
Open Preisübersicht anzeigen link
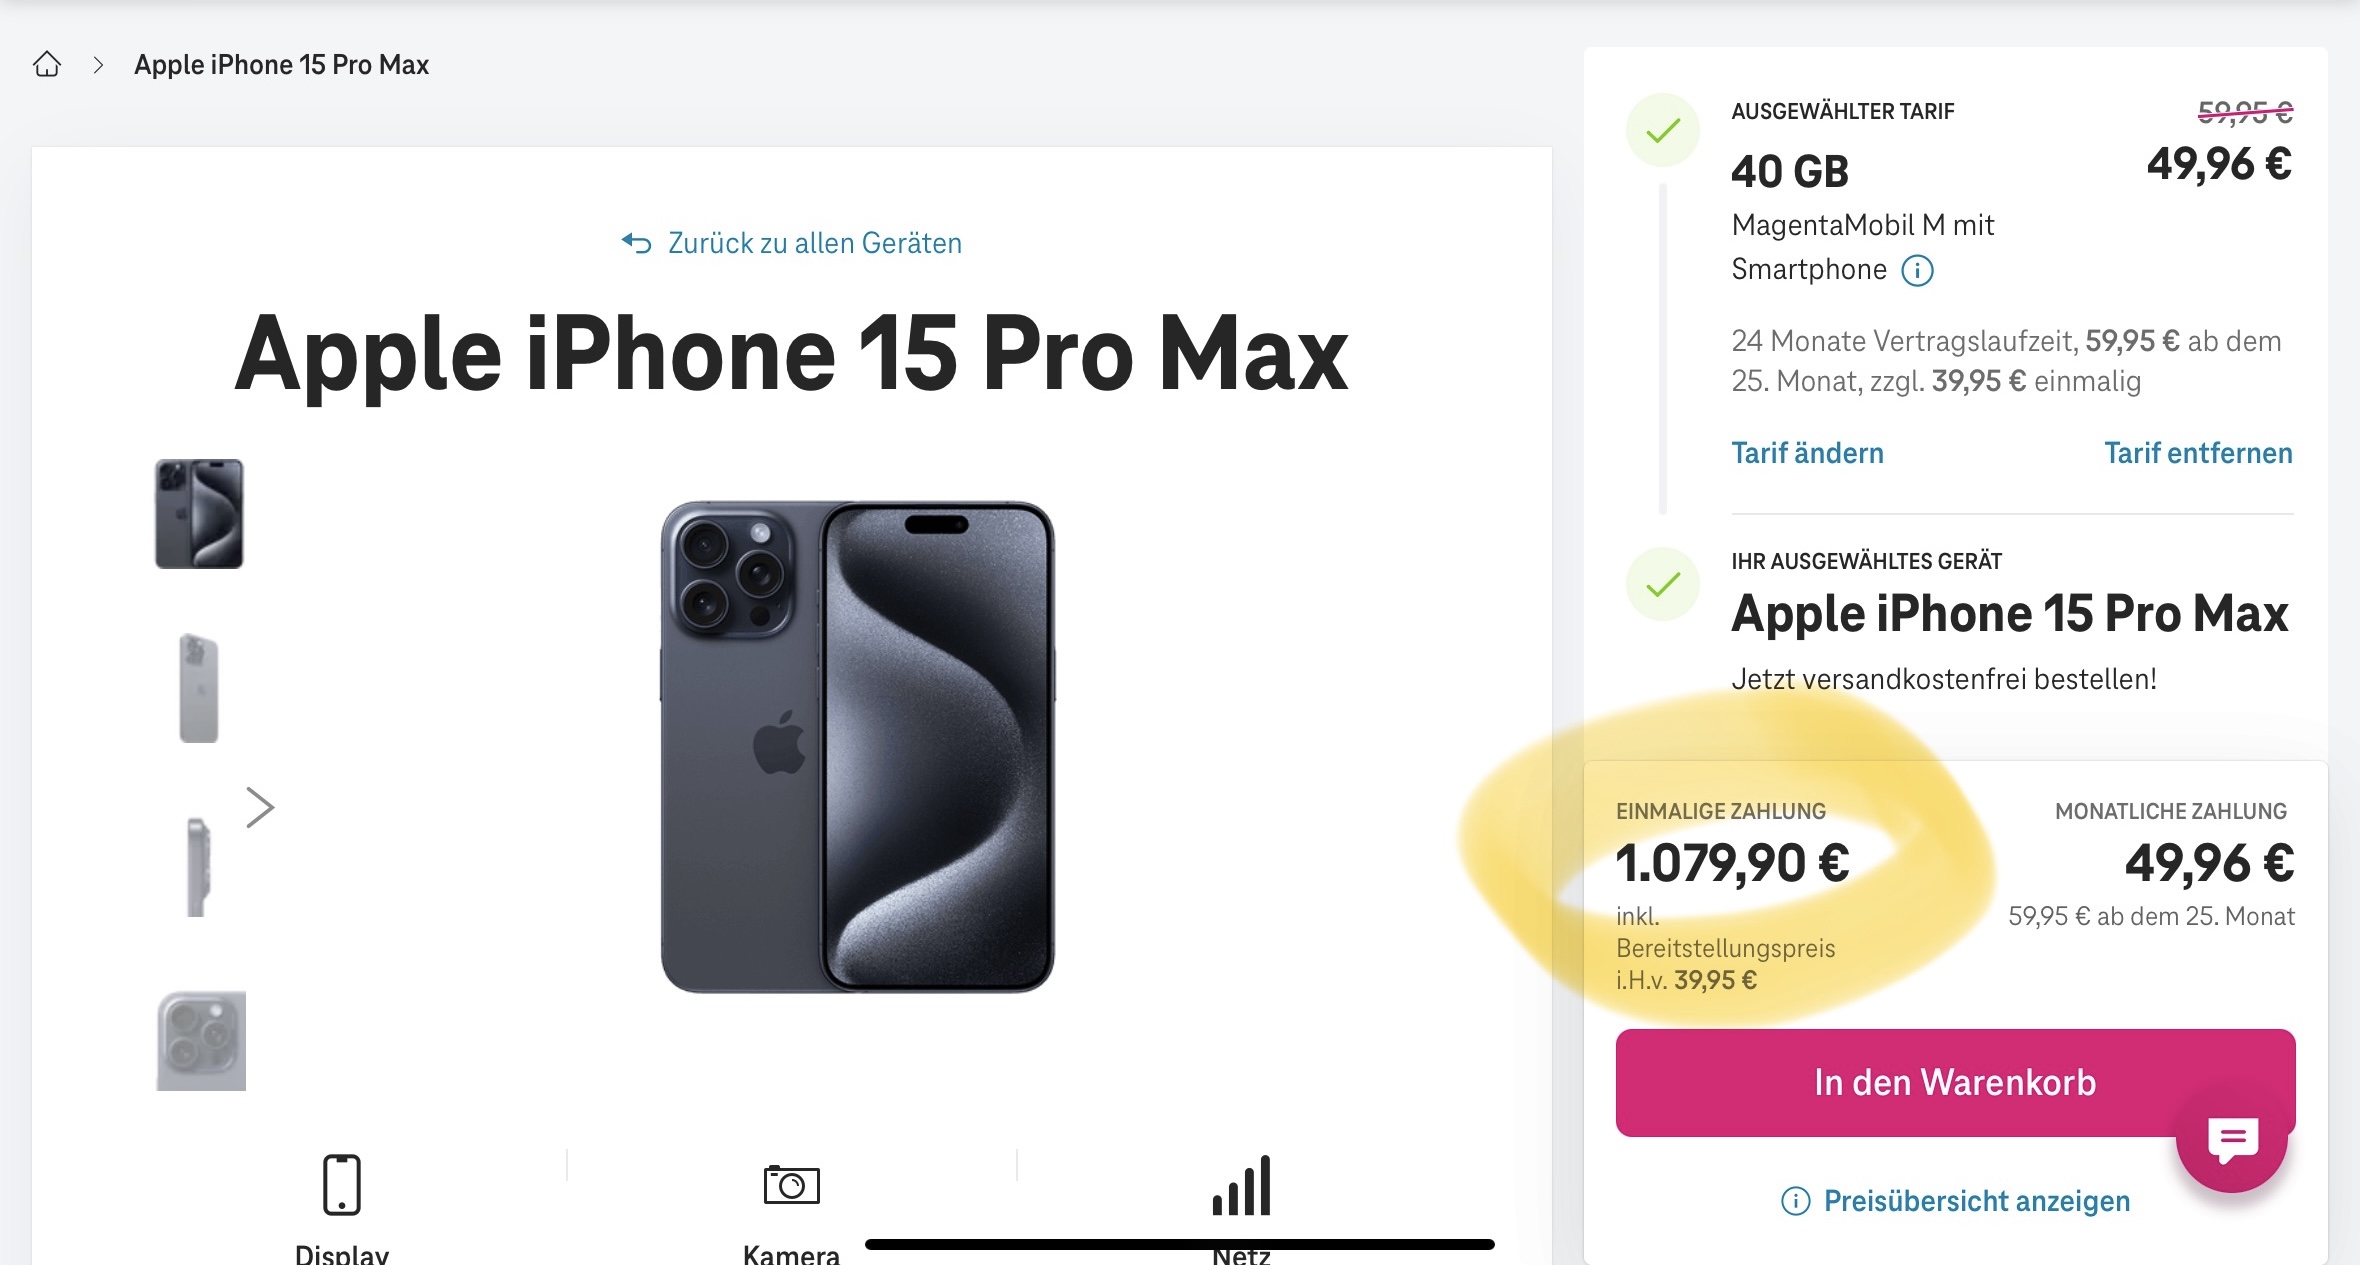pyautogui.click(x=1976, y=1201)
